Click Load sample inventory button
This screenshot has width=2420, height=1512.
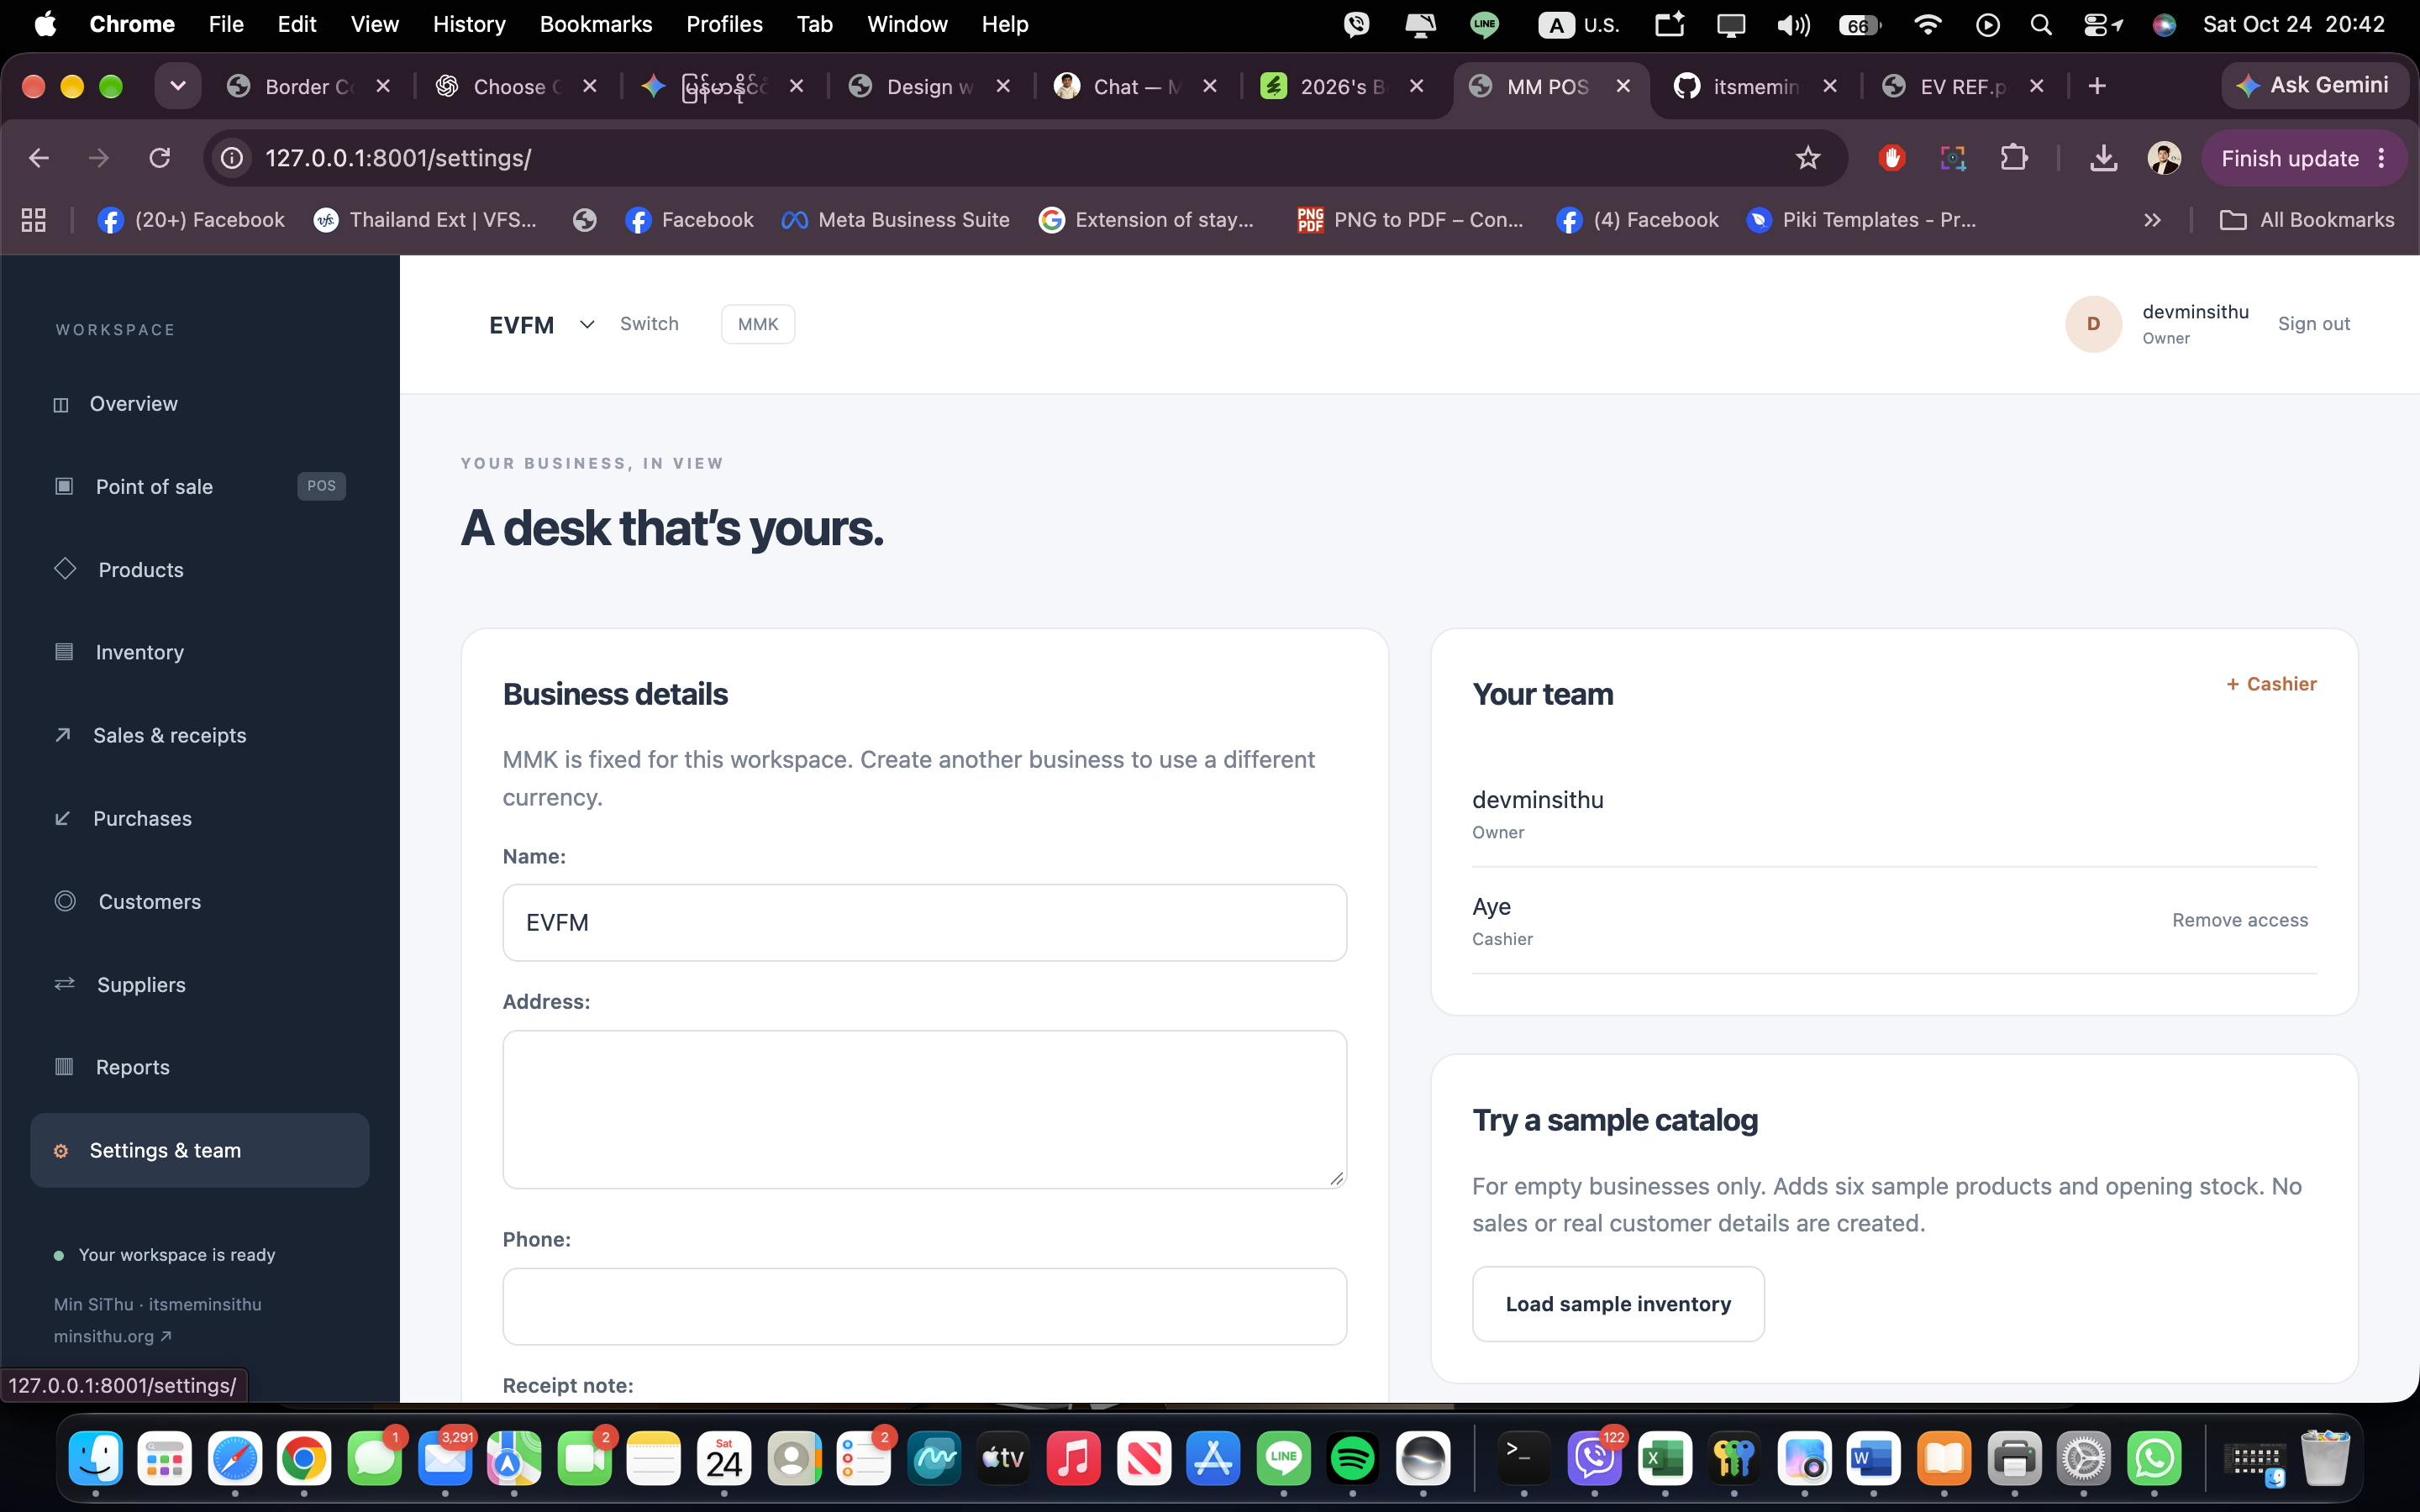click(x=1618, y=1304)
